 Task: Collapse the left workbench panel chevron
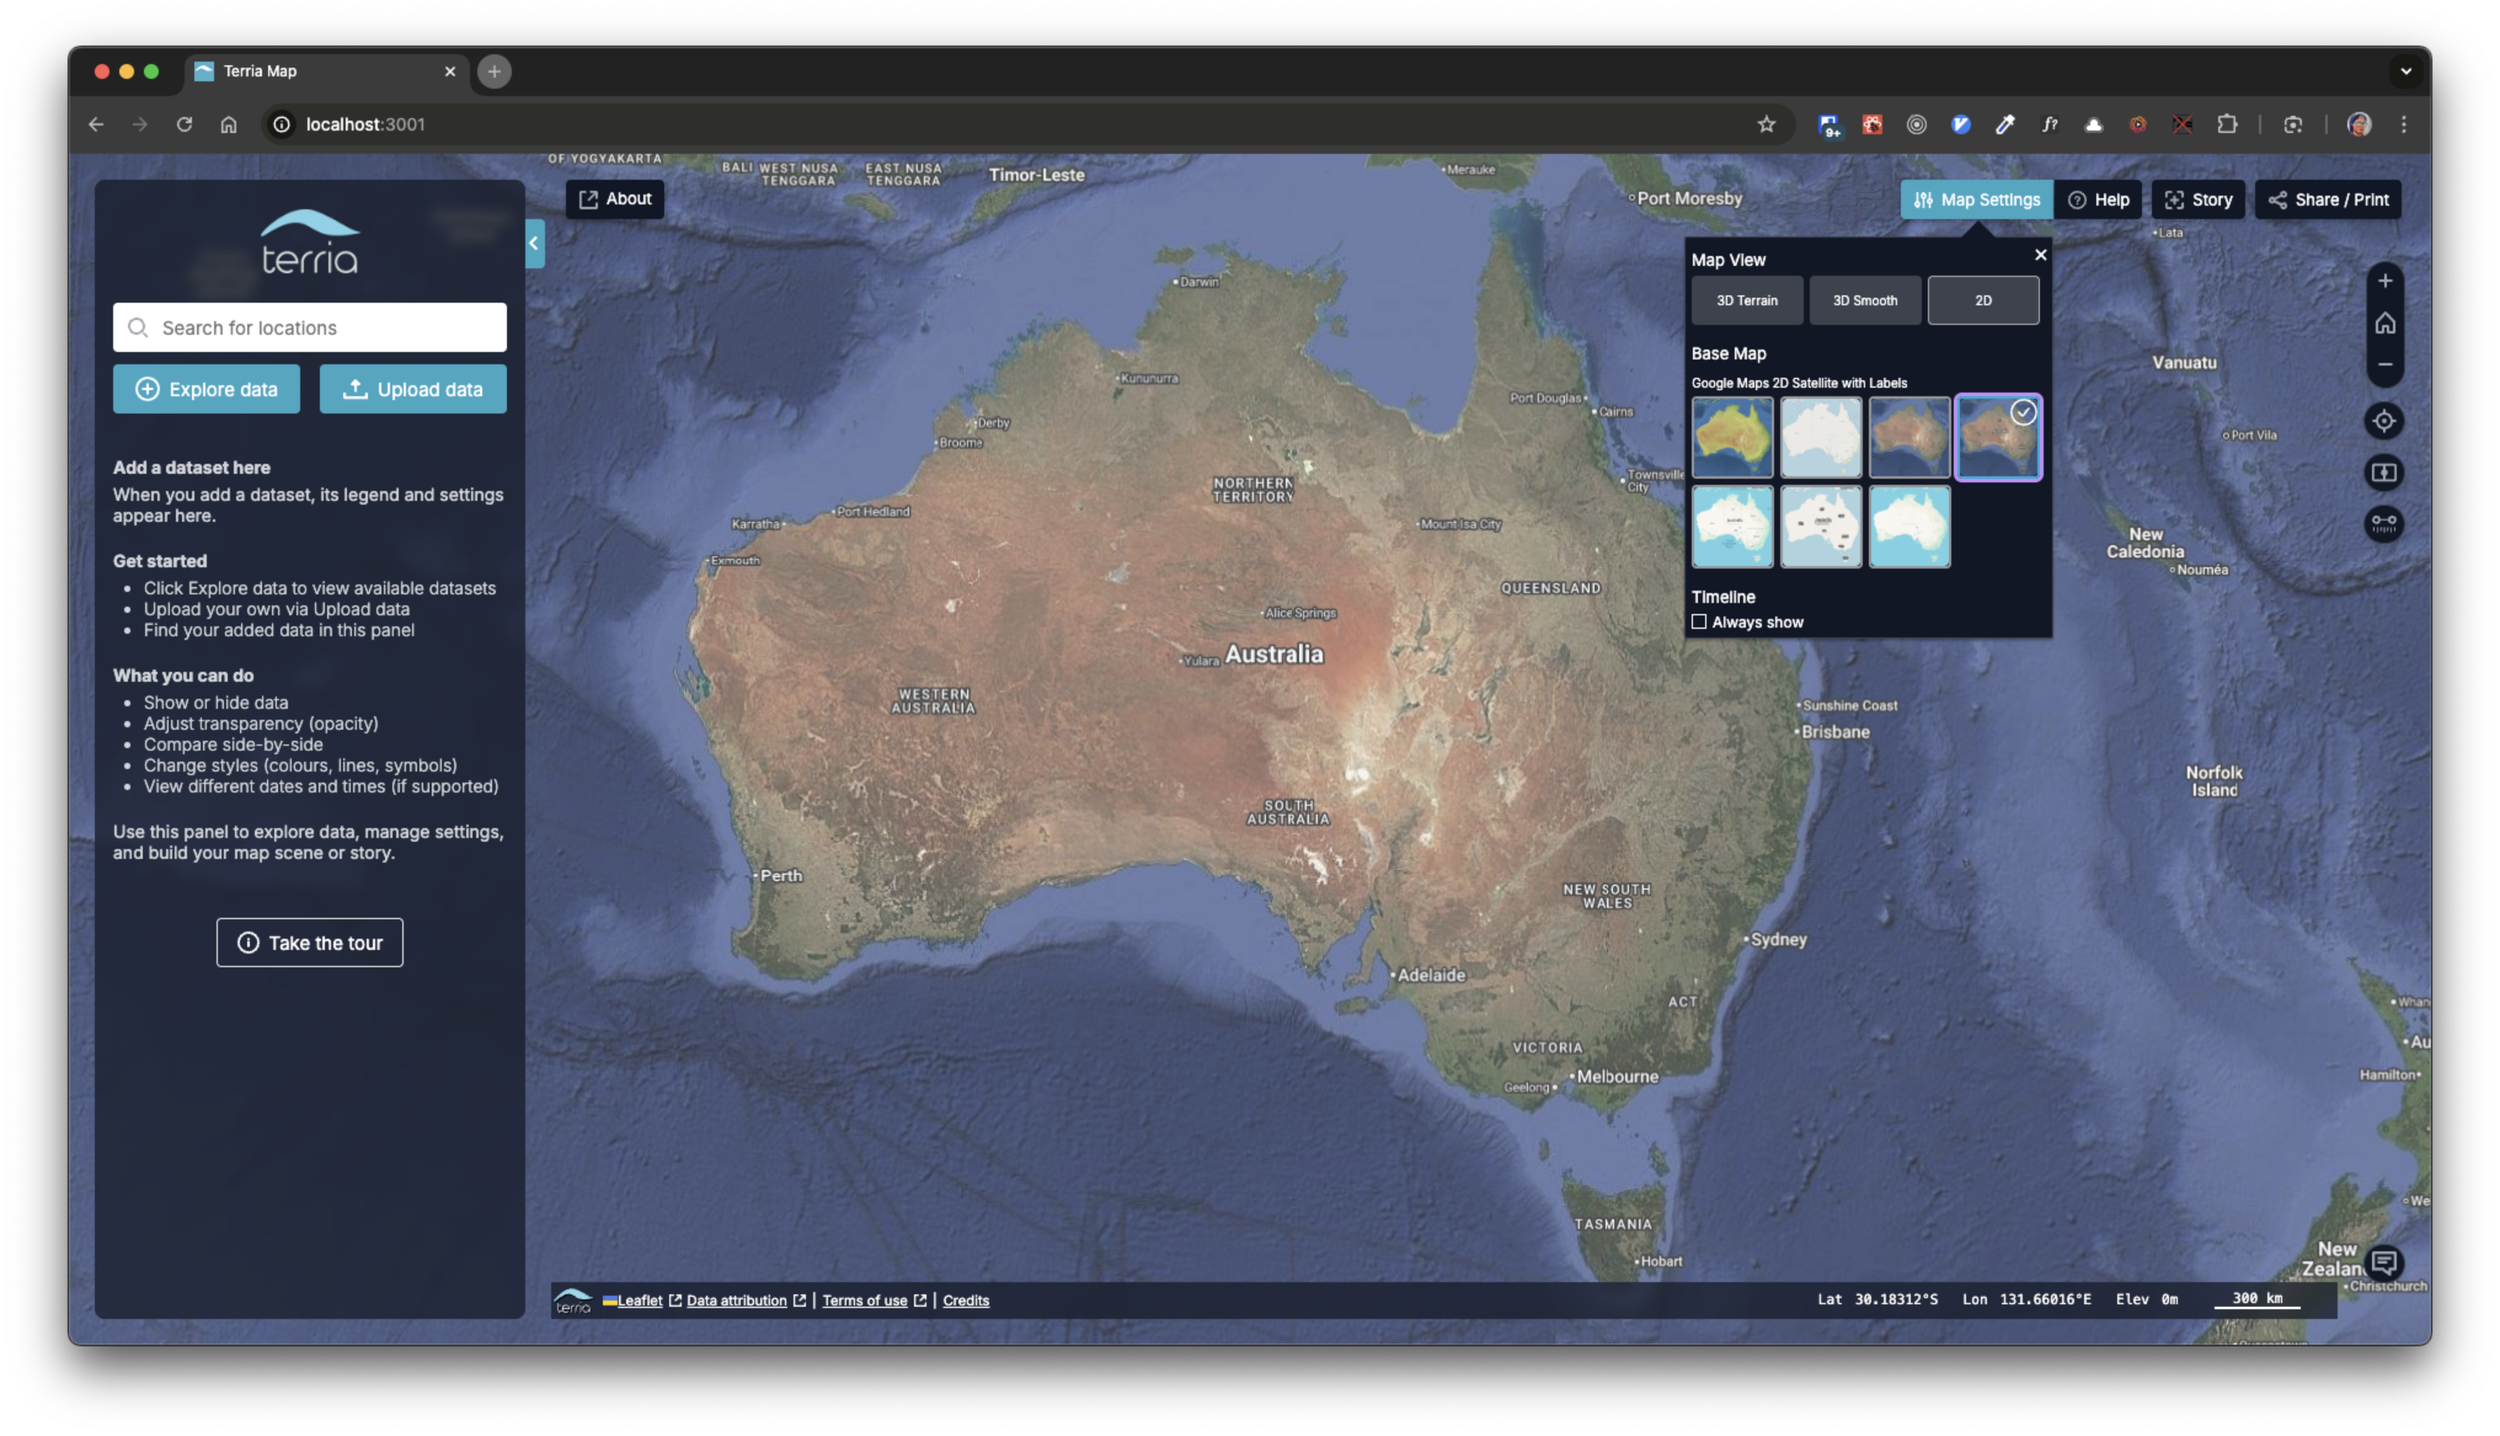tap(534, 243)
